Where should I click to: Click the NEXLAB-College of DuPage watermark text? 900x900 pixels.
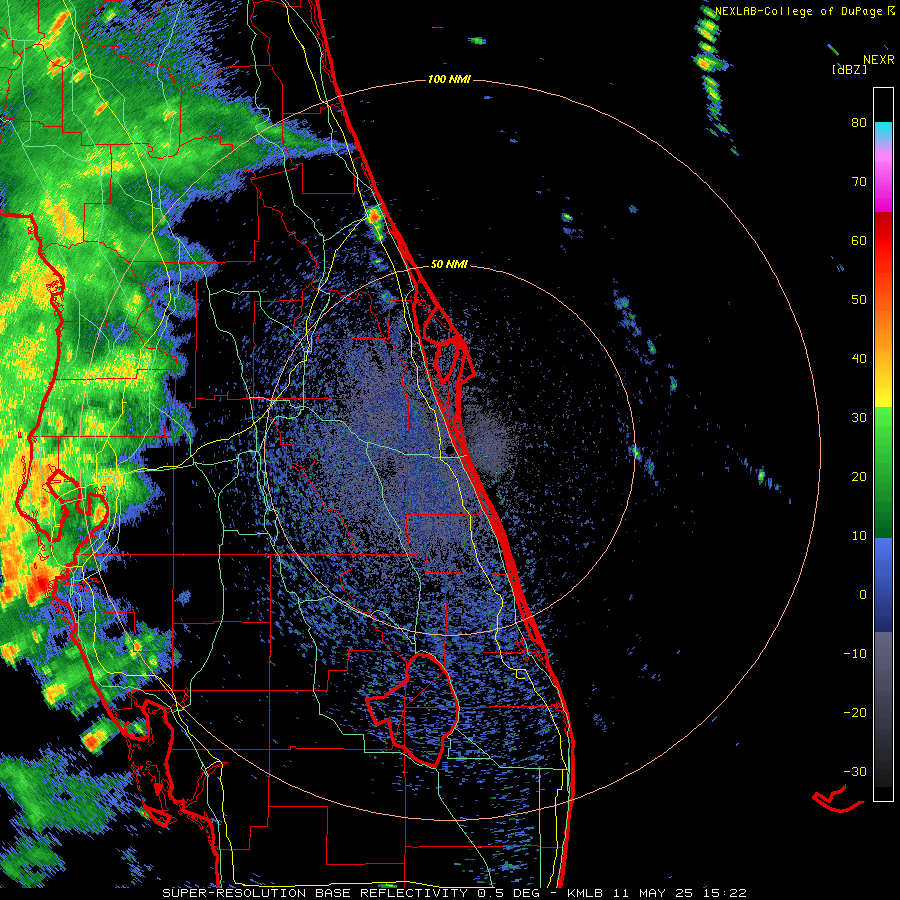(798, 11)
